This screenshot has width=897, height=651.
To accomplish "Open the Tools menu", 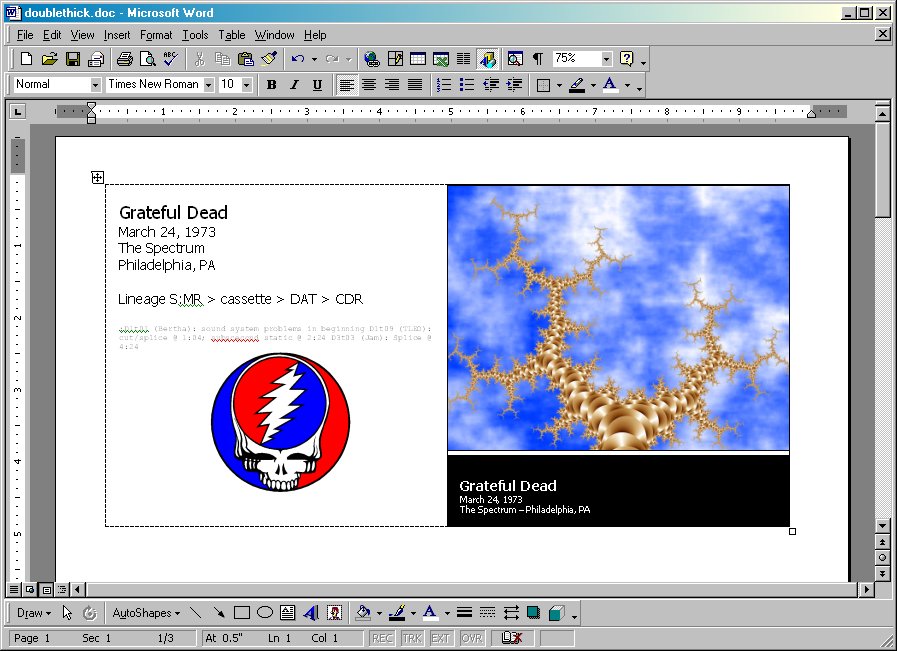I will (x=195, y=35).
